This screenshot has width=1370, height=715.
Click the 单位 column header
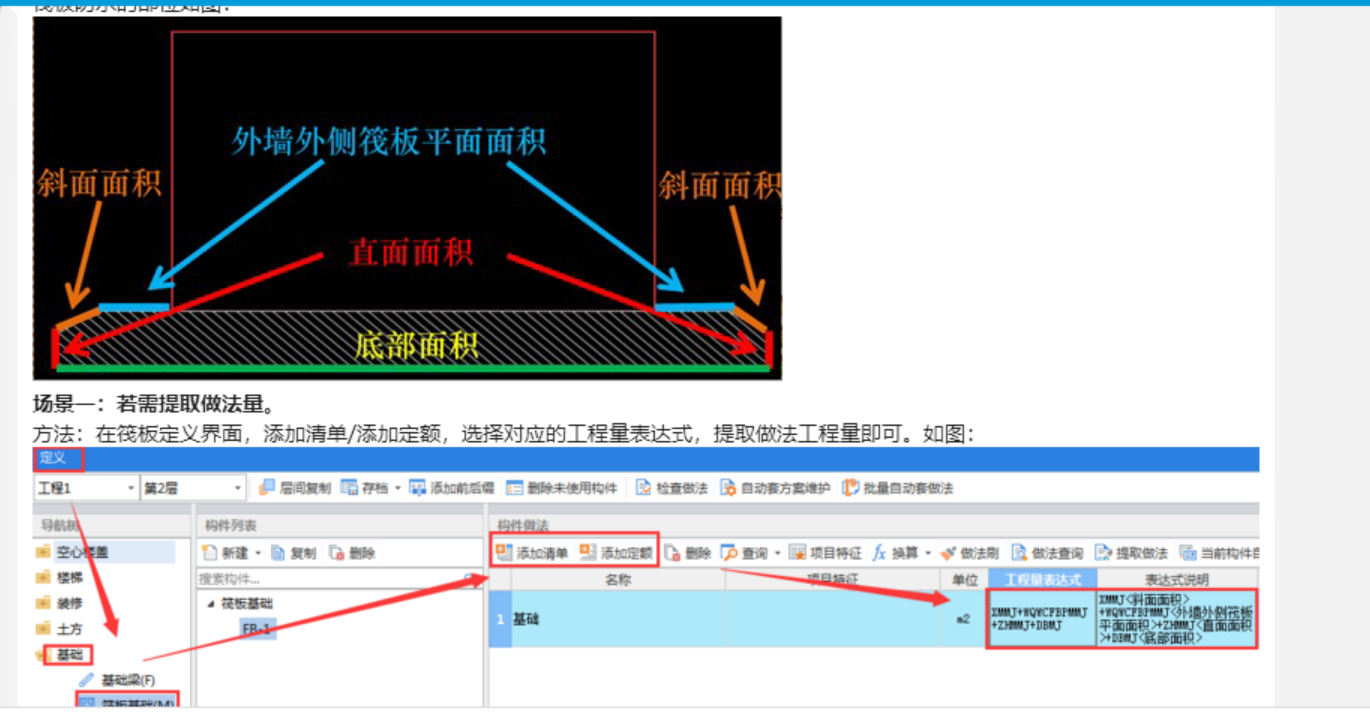coord(963,579)
